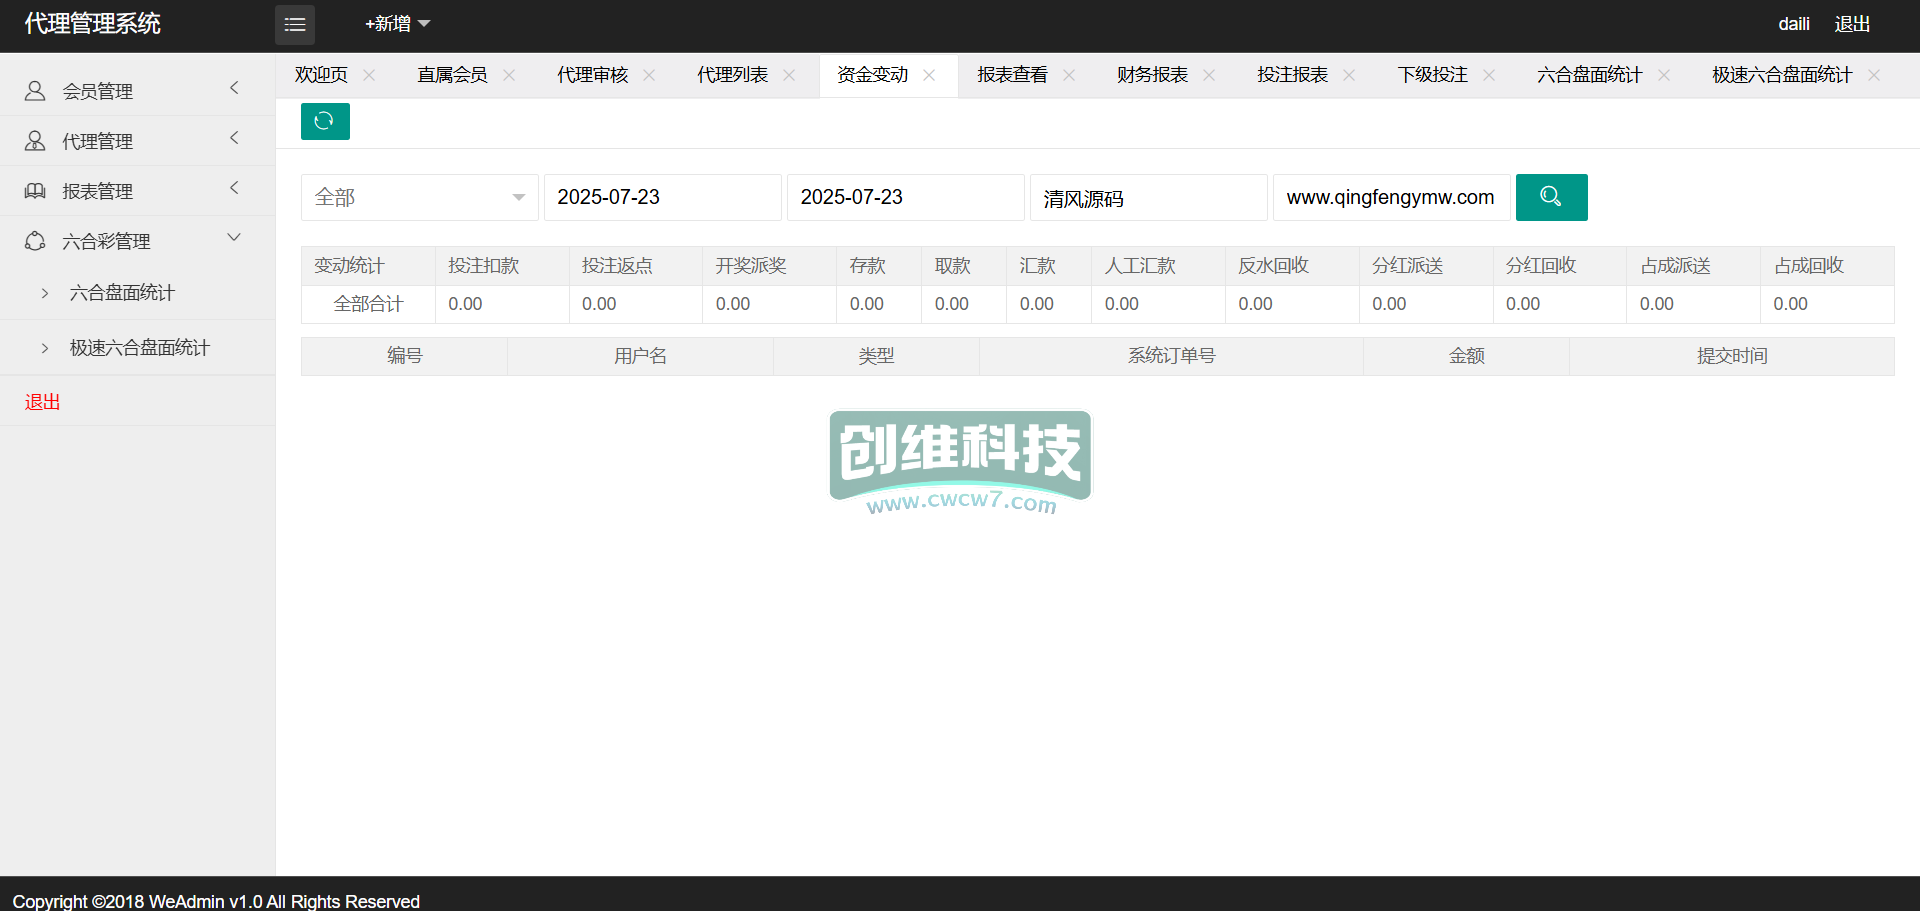The width and height of the screenshot is (1920, 911).
Task: Switch to the 代理审核 tab
Action: coord(592,75)
